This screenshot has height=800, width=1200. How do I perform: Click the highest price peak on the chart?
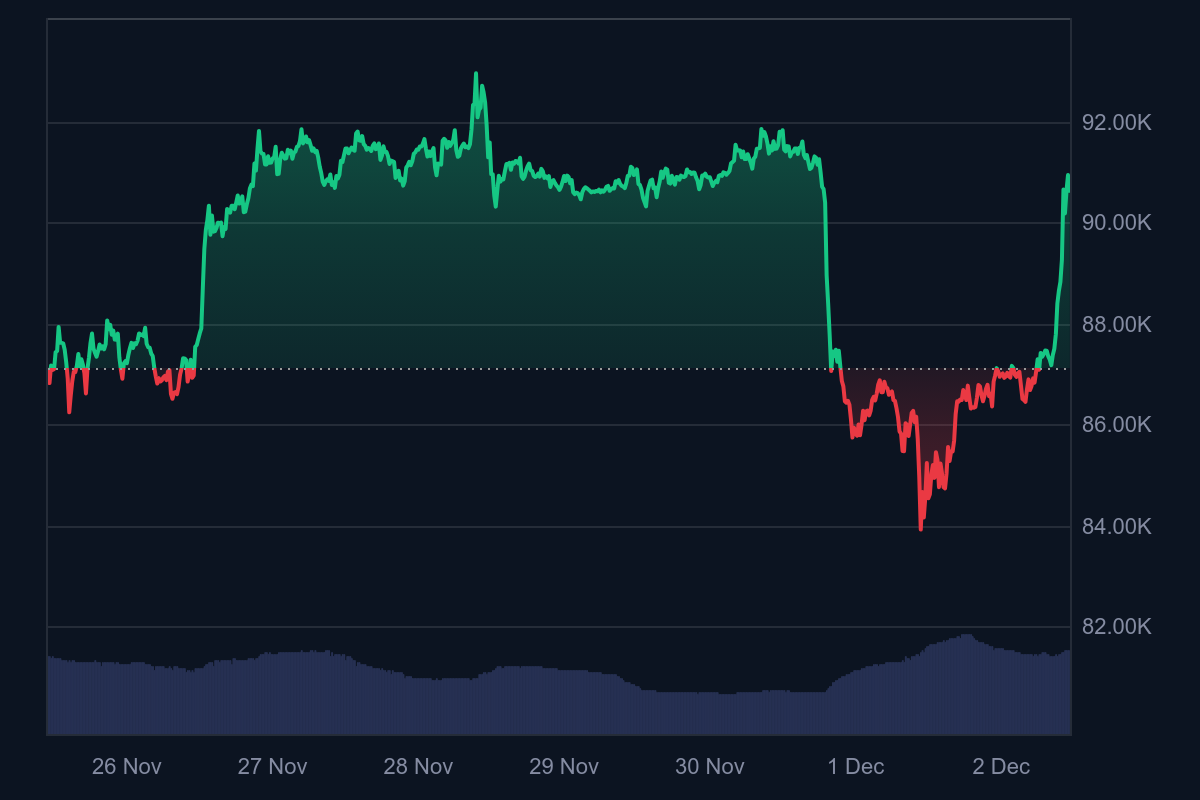476,74
